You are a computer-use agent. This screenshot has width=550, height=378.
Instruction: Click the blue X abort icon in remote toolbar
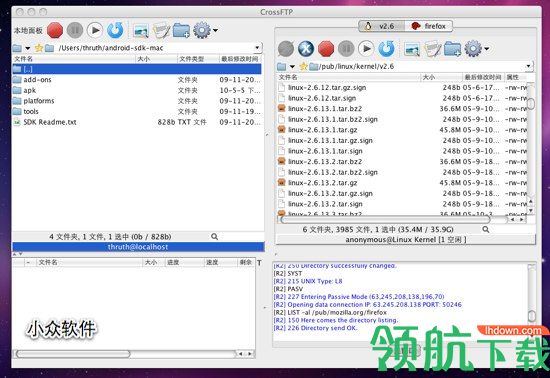306,49
